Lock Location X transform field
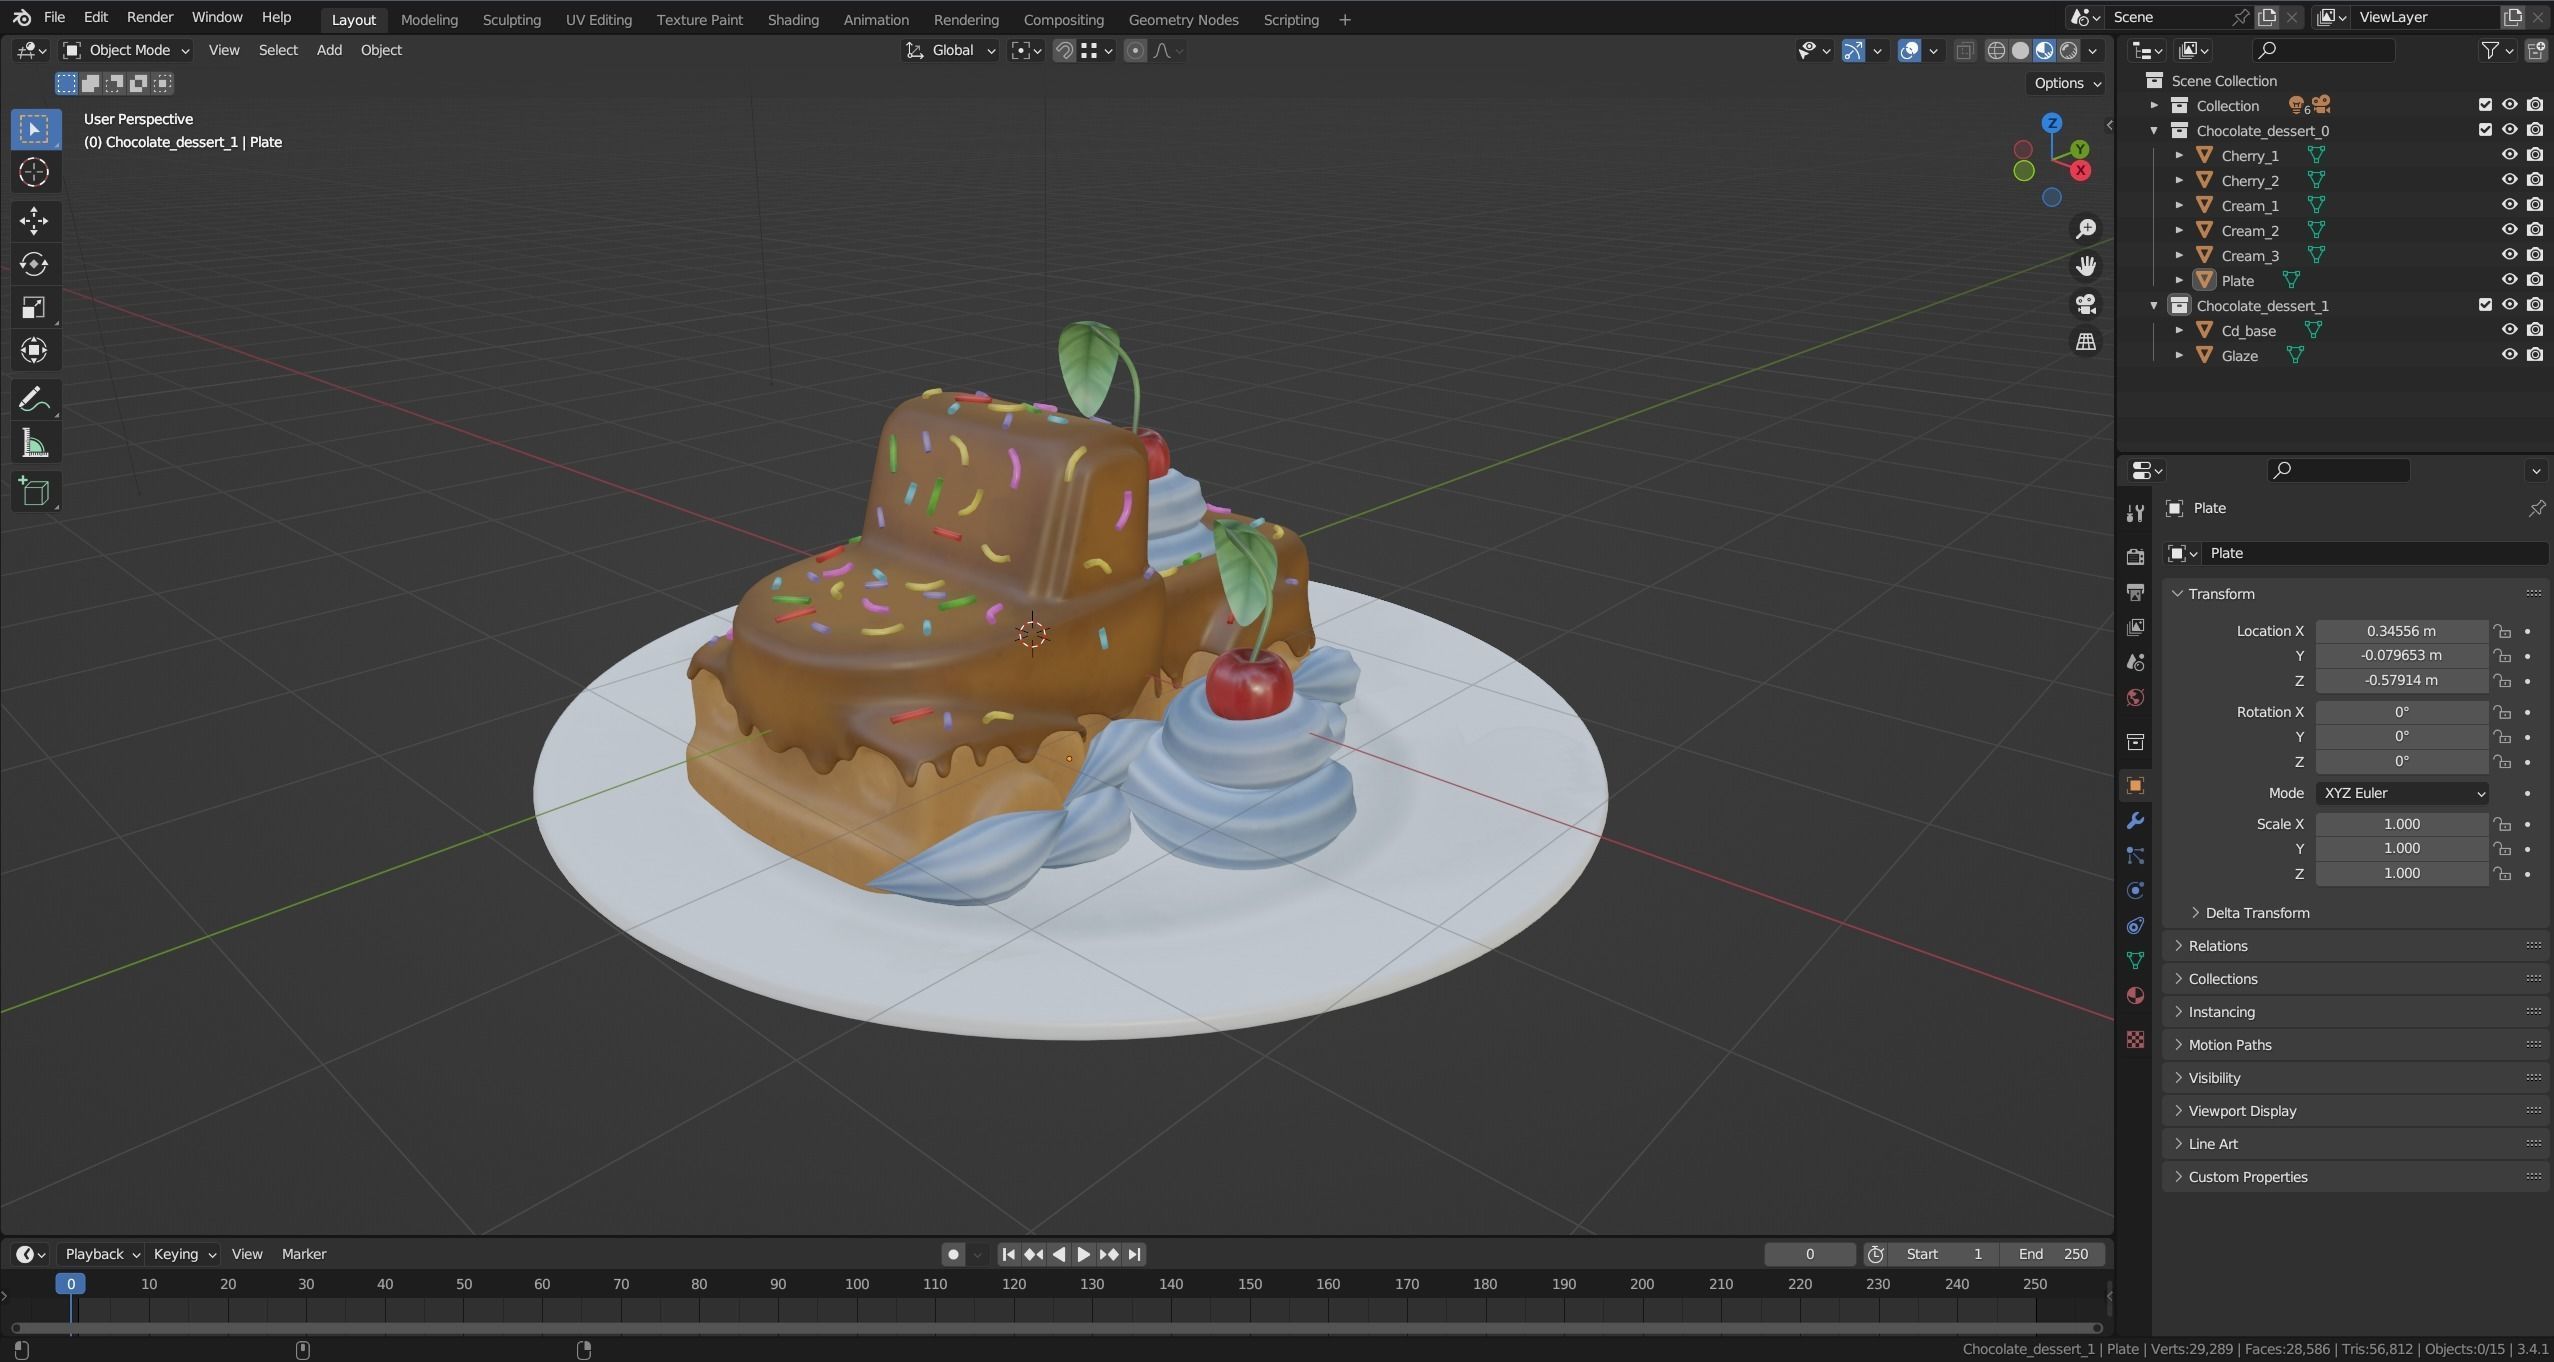The height and width of the screenshot is (1362, 2554). [x=2502, y=631]
